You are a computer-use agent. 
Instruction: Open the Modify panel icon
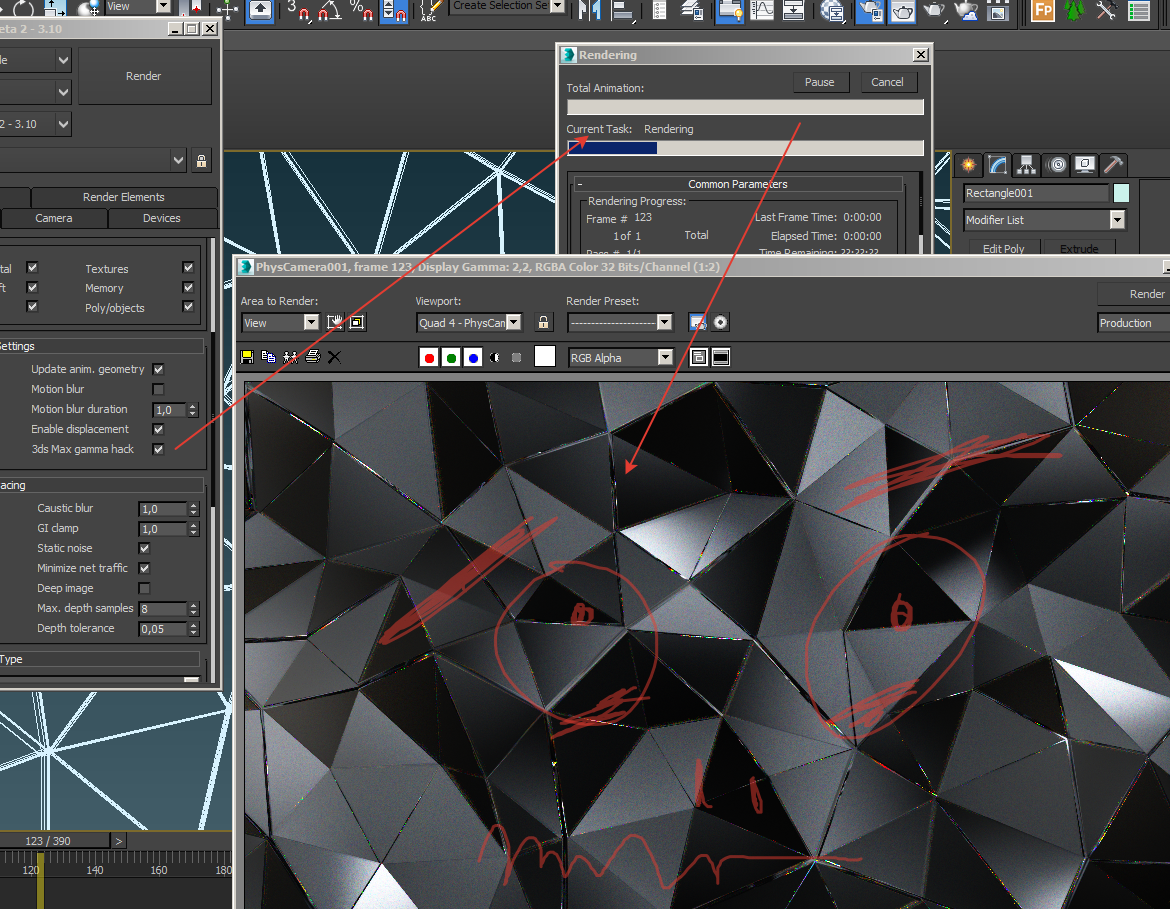click(x=998, y=165)
